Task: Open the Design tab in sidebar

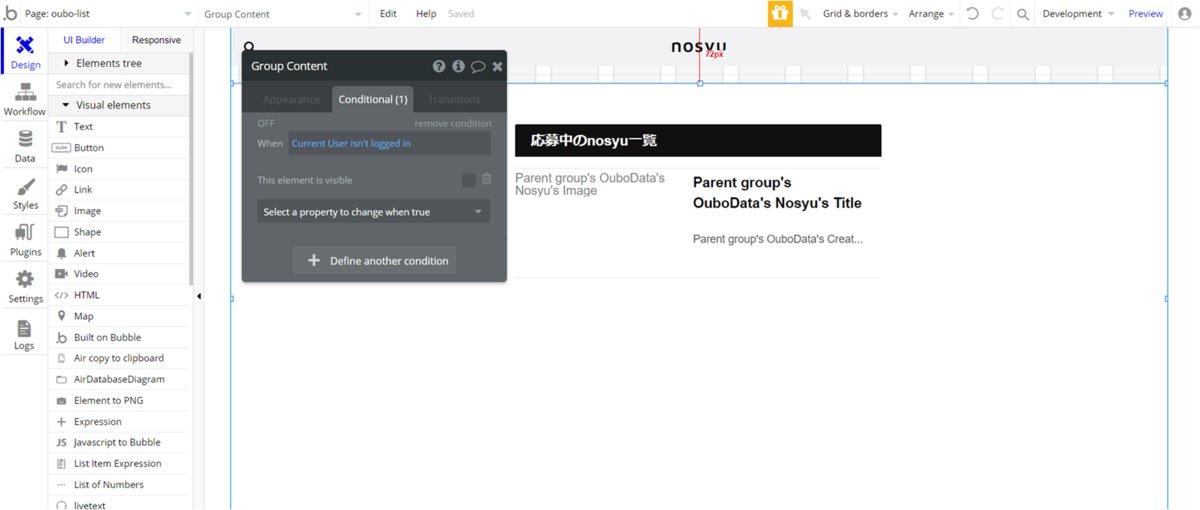Action: (25, 52)
